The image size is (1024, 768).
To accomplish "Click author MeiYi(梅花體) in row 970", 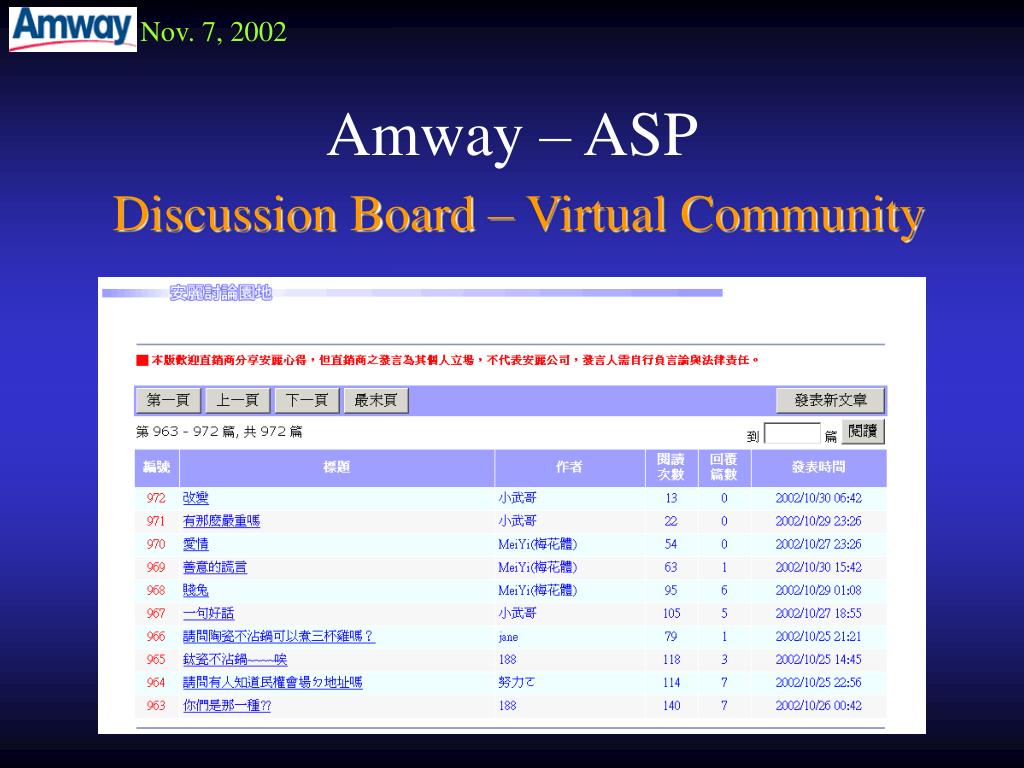I will (x=537, y=544).
